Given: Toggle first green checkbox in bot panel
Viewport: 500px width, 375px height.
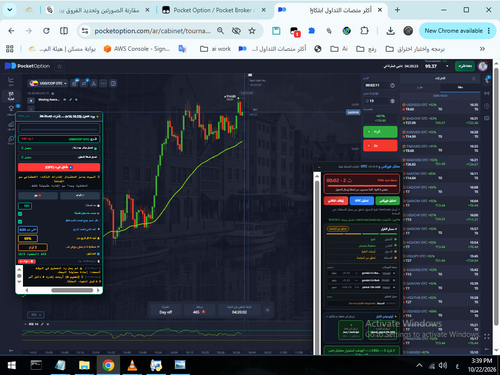Looking at the screenshot, I should click(x=20, y=214).
